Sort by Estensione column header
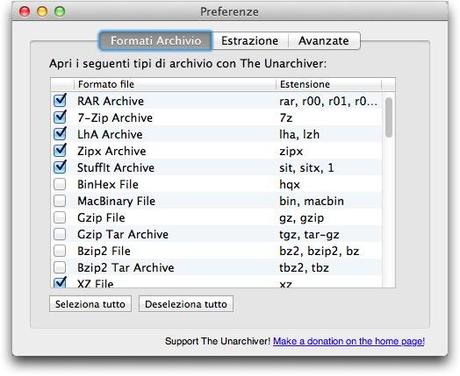Image resolution: width=460 pixels, height=376 pixels. point(329,84)
